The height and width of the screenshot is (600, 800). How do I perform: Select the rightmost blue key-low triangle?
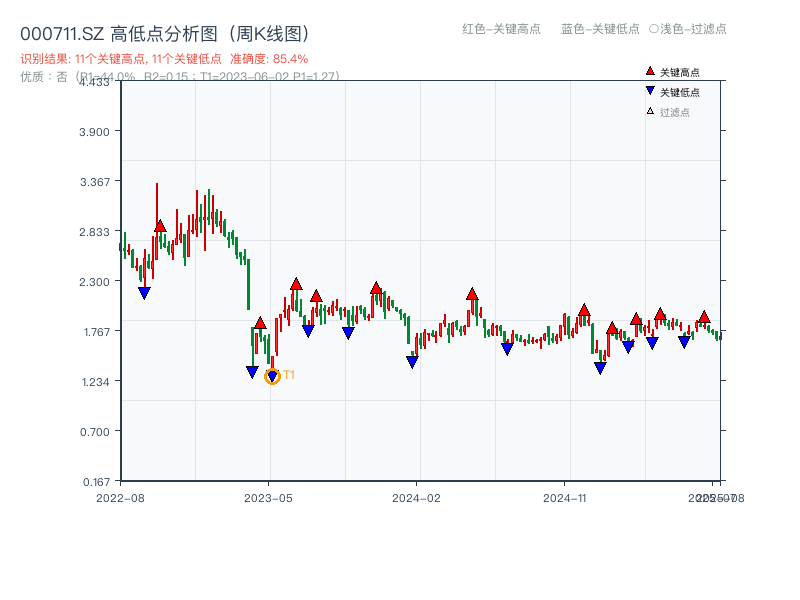[684, 342]
